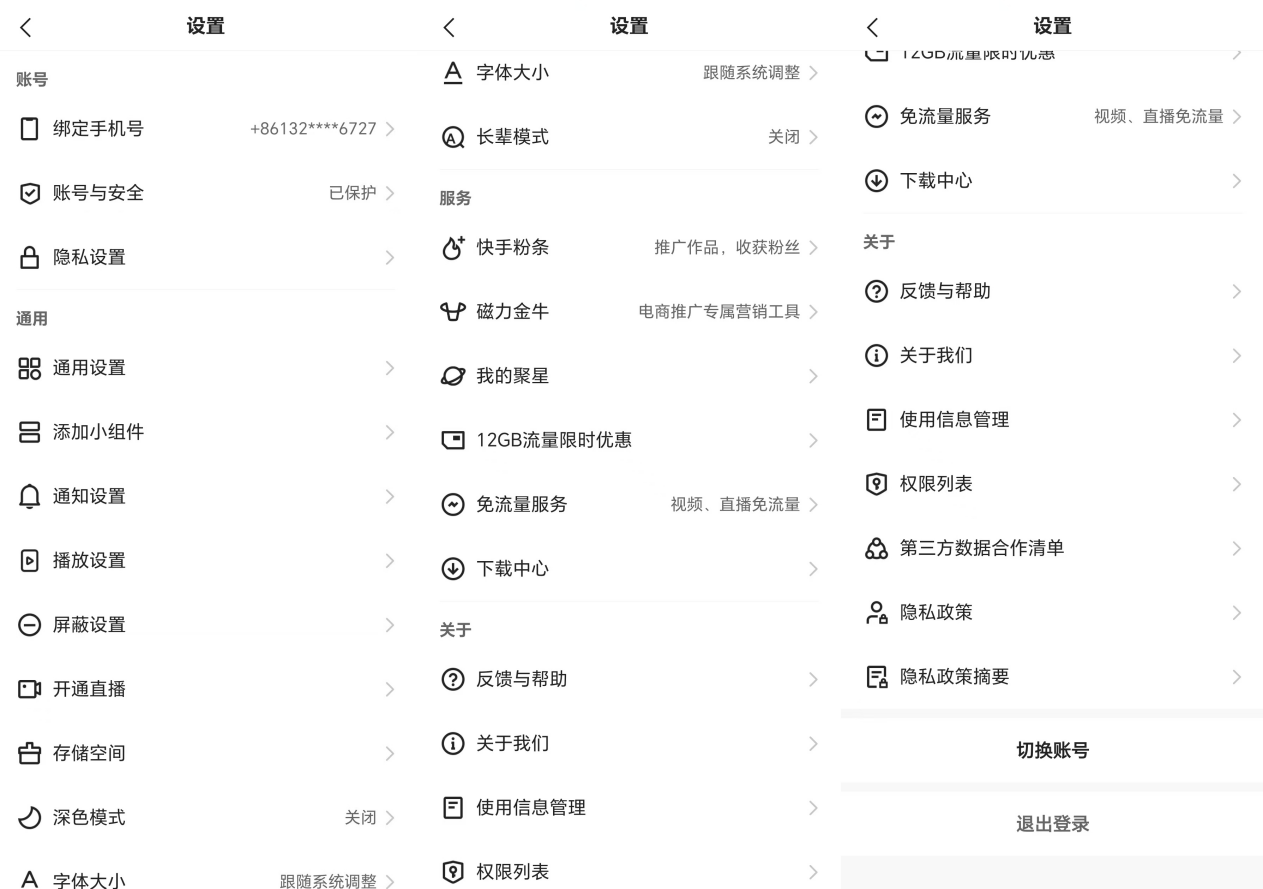The height and width of the screenshot is (889, 1263).
Task: Open 添加小组件 using its chevron
Action: [x=391, y=431]
